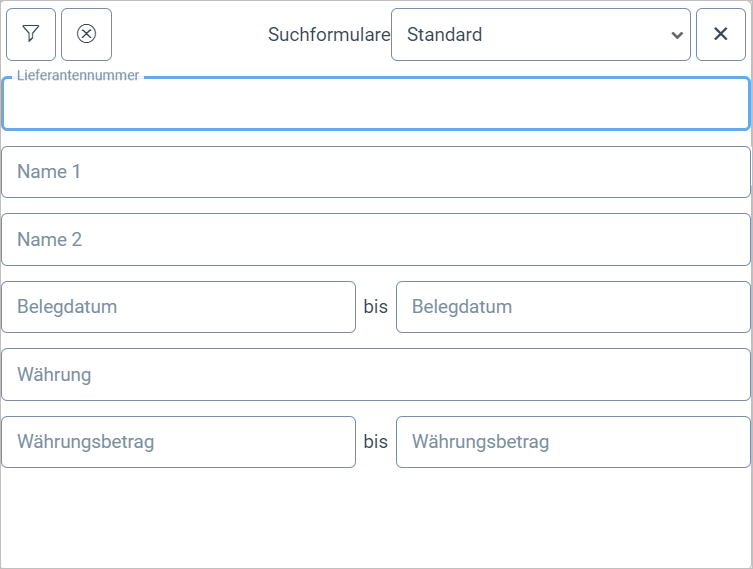This screenshot has height=569, width=753.
Task: Click the circled X reset icon
Action: coord(86,35)
